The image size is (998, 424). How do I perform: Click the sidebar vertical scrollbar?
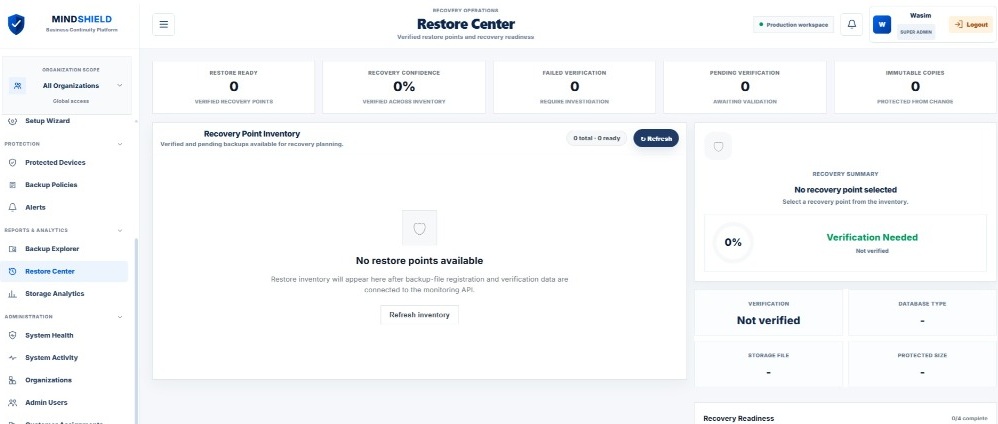[135, 331]
